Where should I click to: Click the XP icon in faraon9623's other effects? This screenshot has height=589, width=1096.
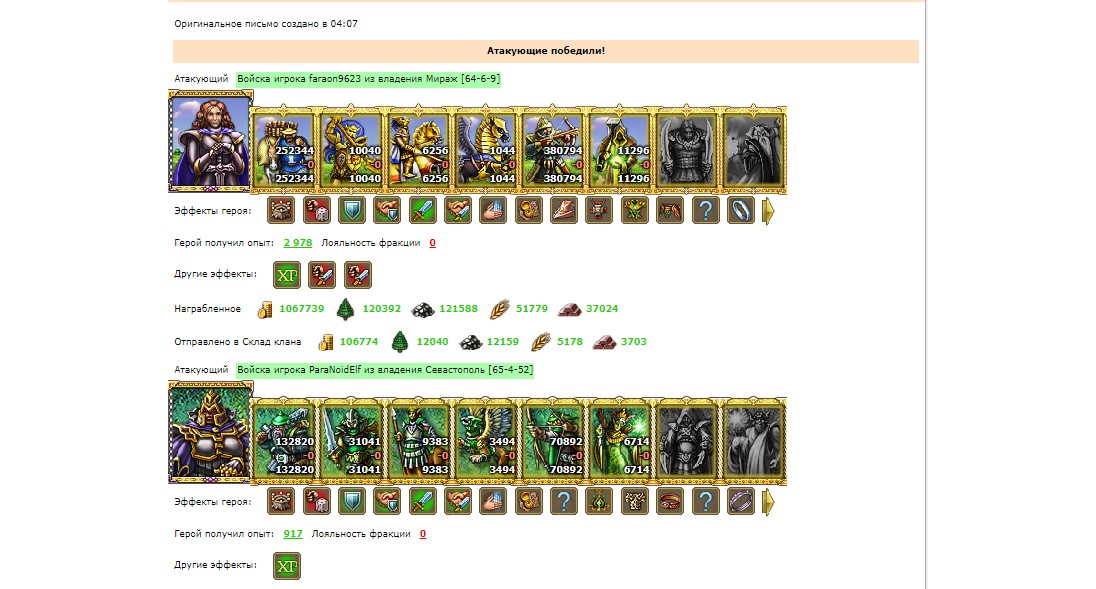(x=287, y=275)
